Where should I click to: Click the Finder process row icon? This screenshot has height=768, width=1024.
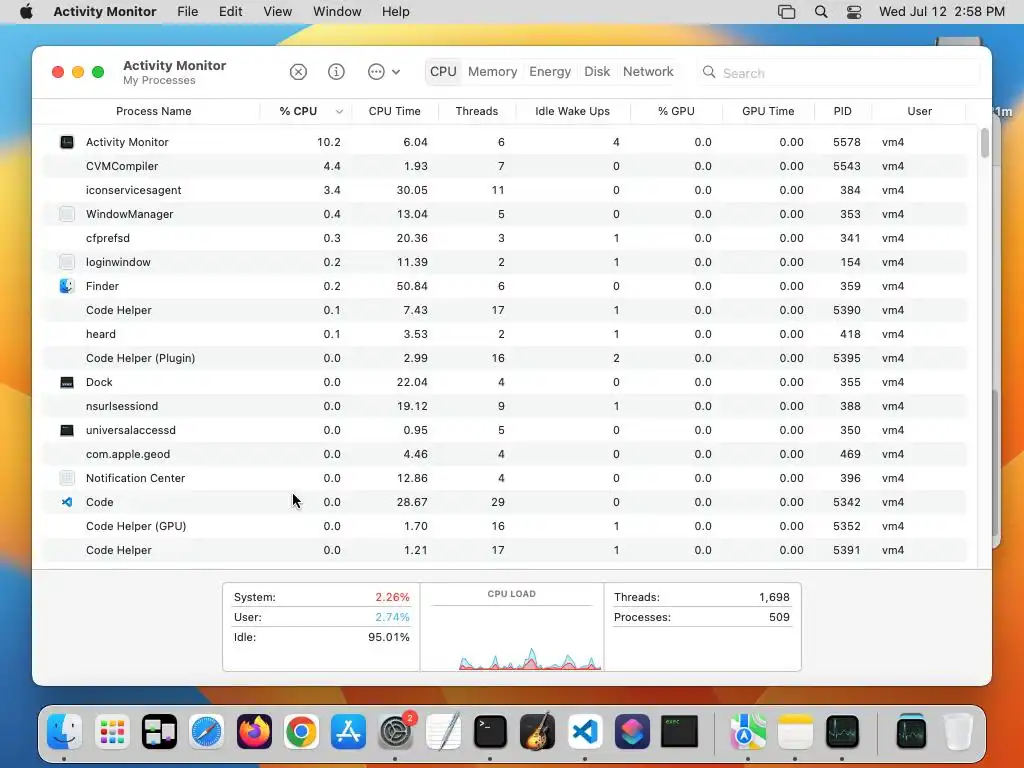pos(67,286)
